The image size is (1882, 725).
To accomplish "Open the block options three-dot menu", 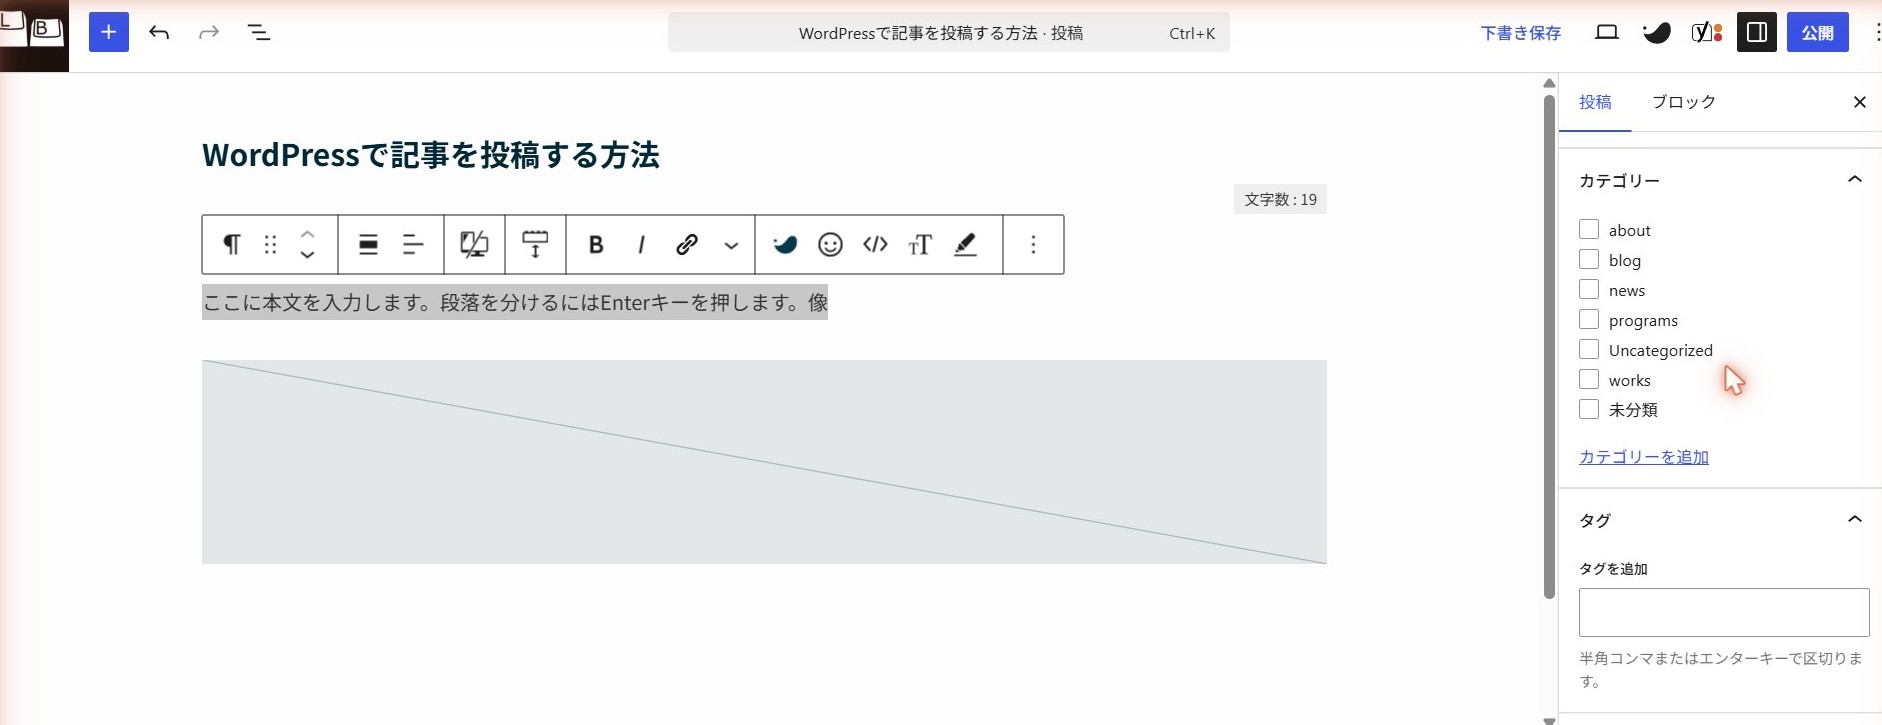I will click(1033, 244).
